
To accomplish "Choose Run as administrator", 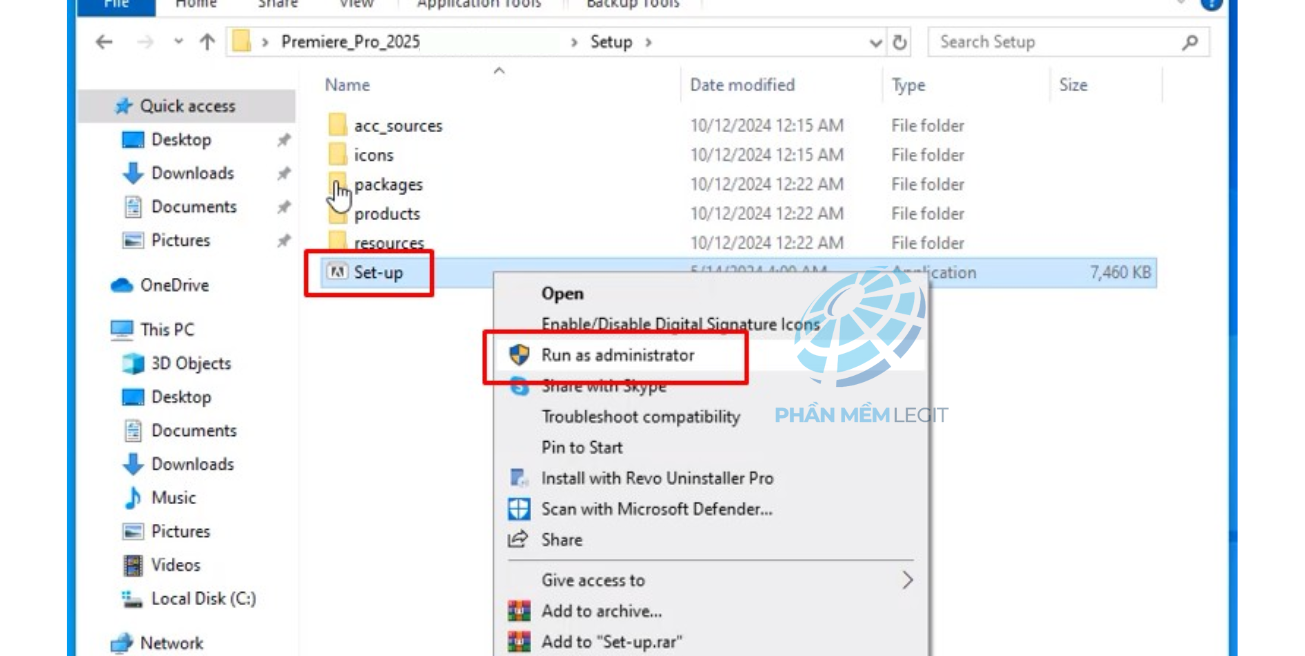I will pos(617,355).
